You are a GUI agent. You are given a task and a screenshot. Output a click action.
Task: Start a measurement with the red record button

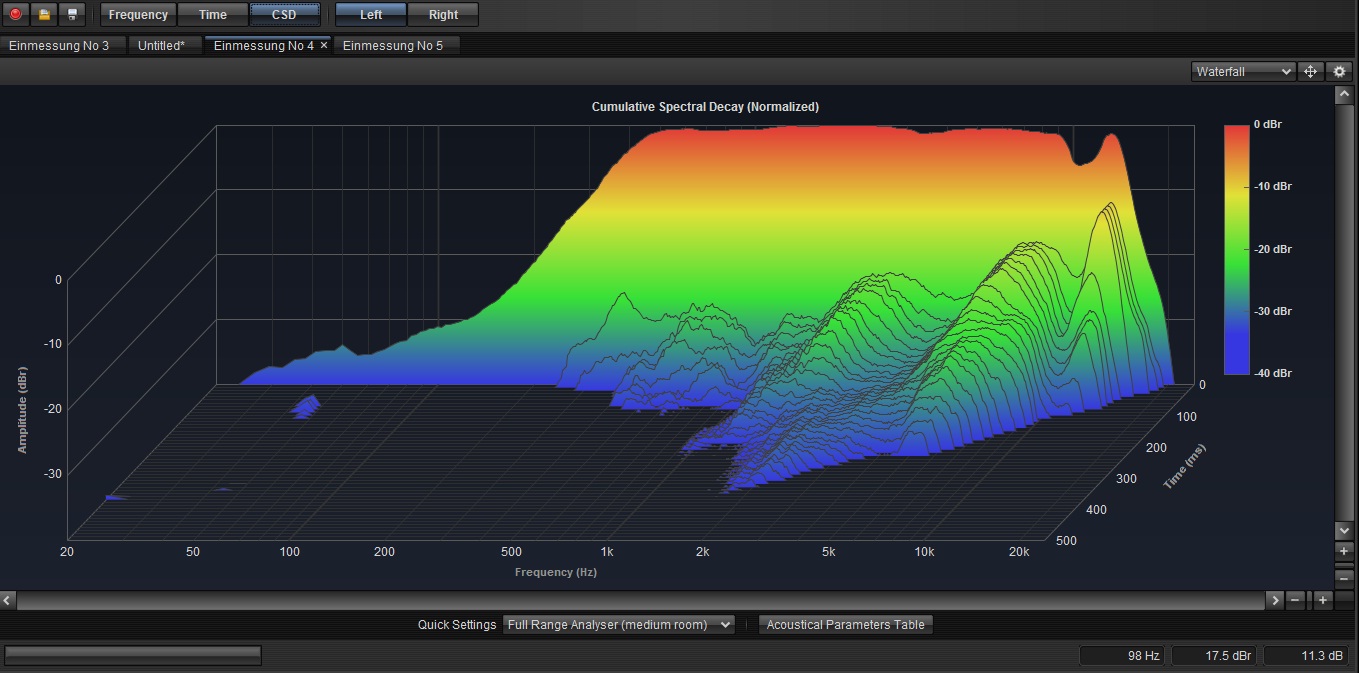click(15, 15)
